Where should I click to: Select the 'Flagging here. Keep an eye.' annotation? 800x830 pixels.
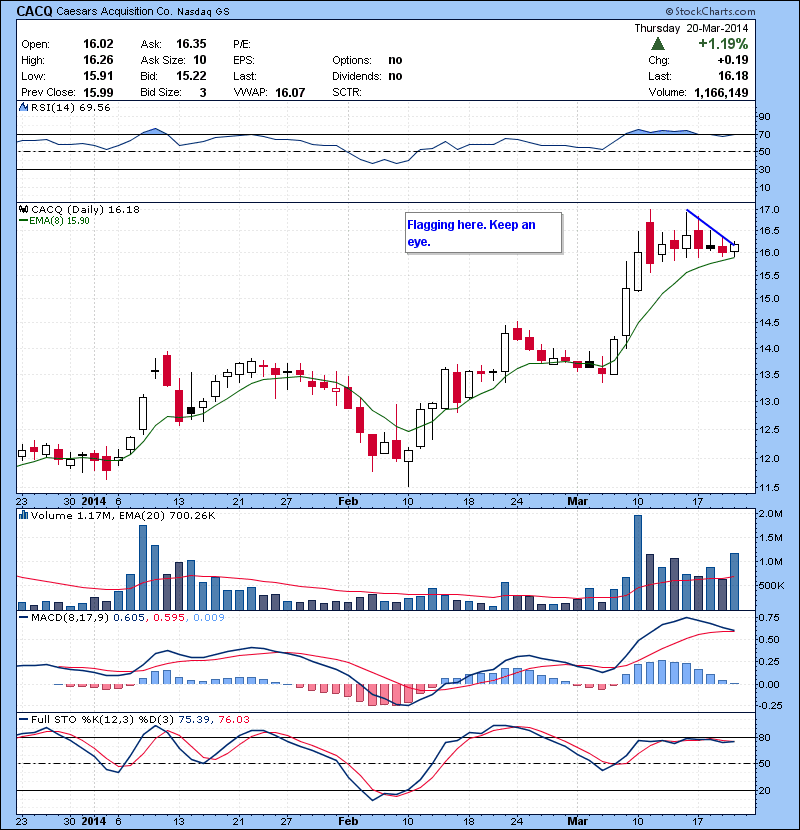[482, 233]
